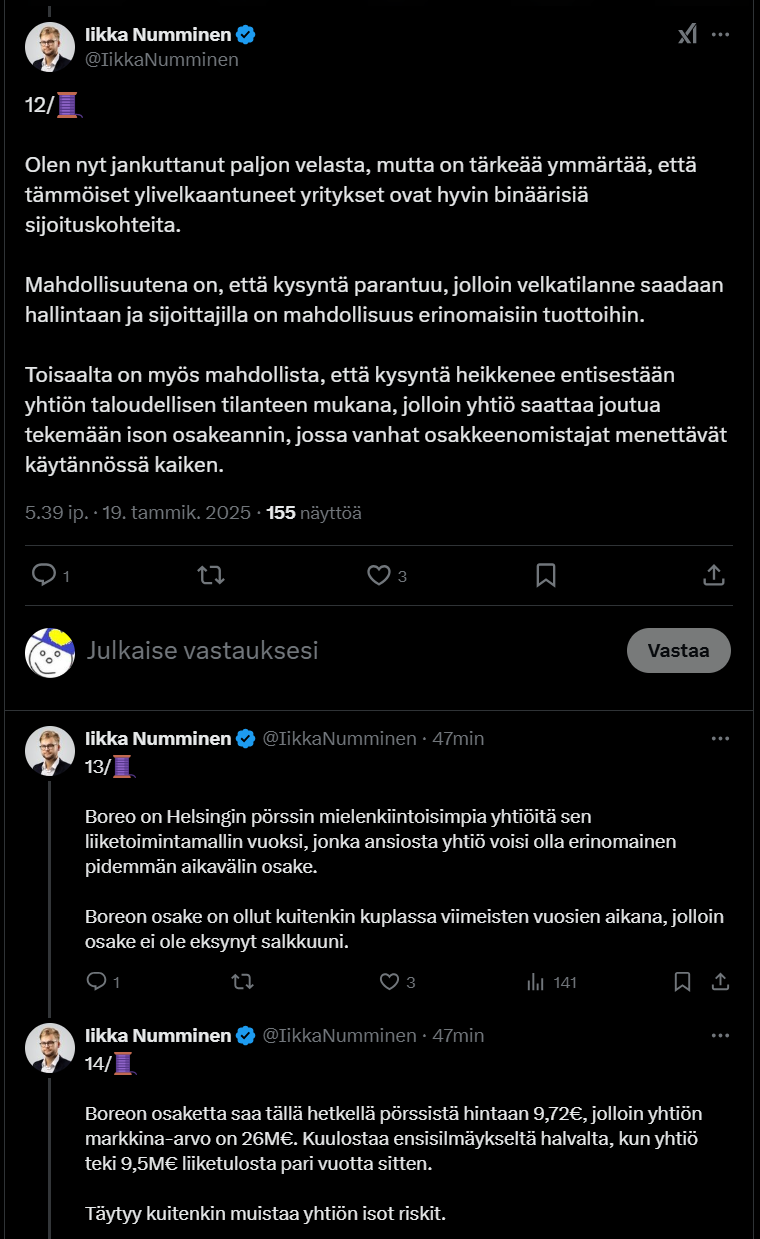This screenshot has height=1239, width=760.
Task: Share tweet 13 about Boreo
Action: point(717,982)
